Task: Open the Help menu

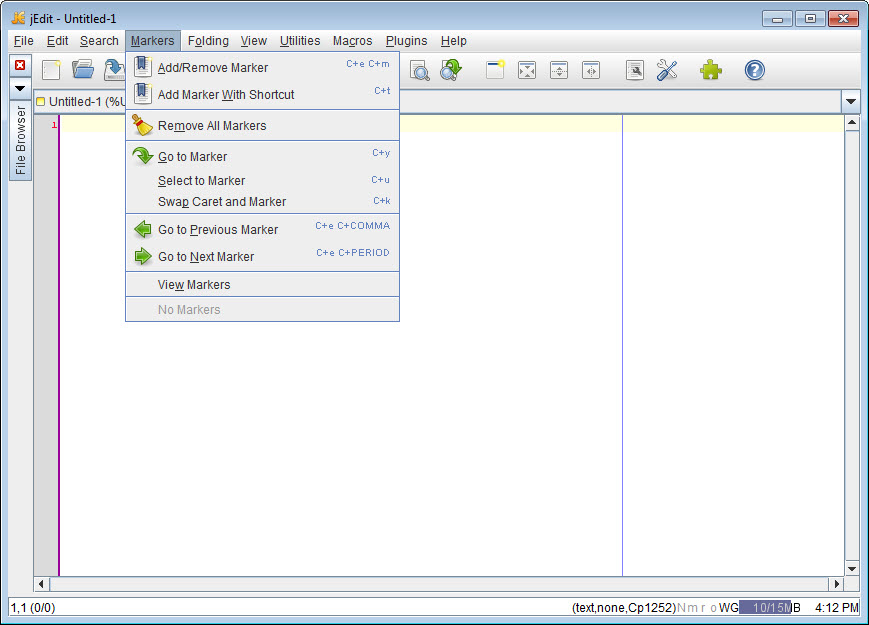Action: 453,41
